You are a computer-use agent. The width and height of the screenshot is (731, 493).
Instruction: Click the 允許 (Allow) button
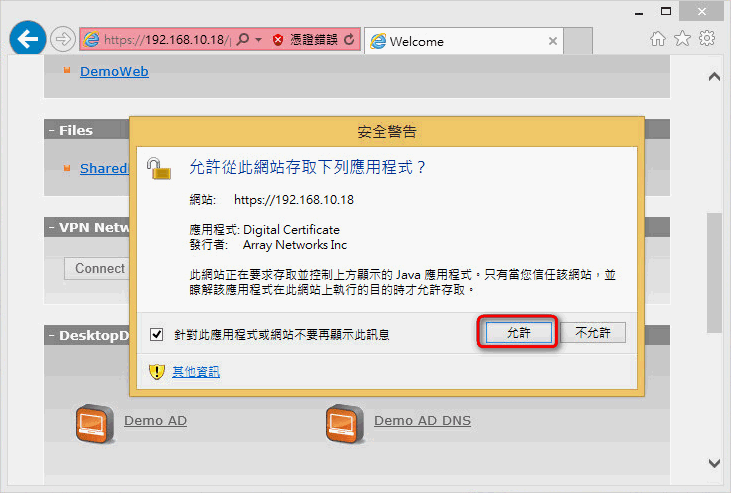click(x=518, y=333)
